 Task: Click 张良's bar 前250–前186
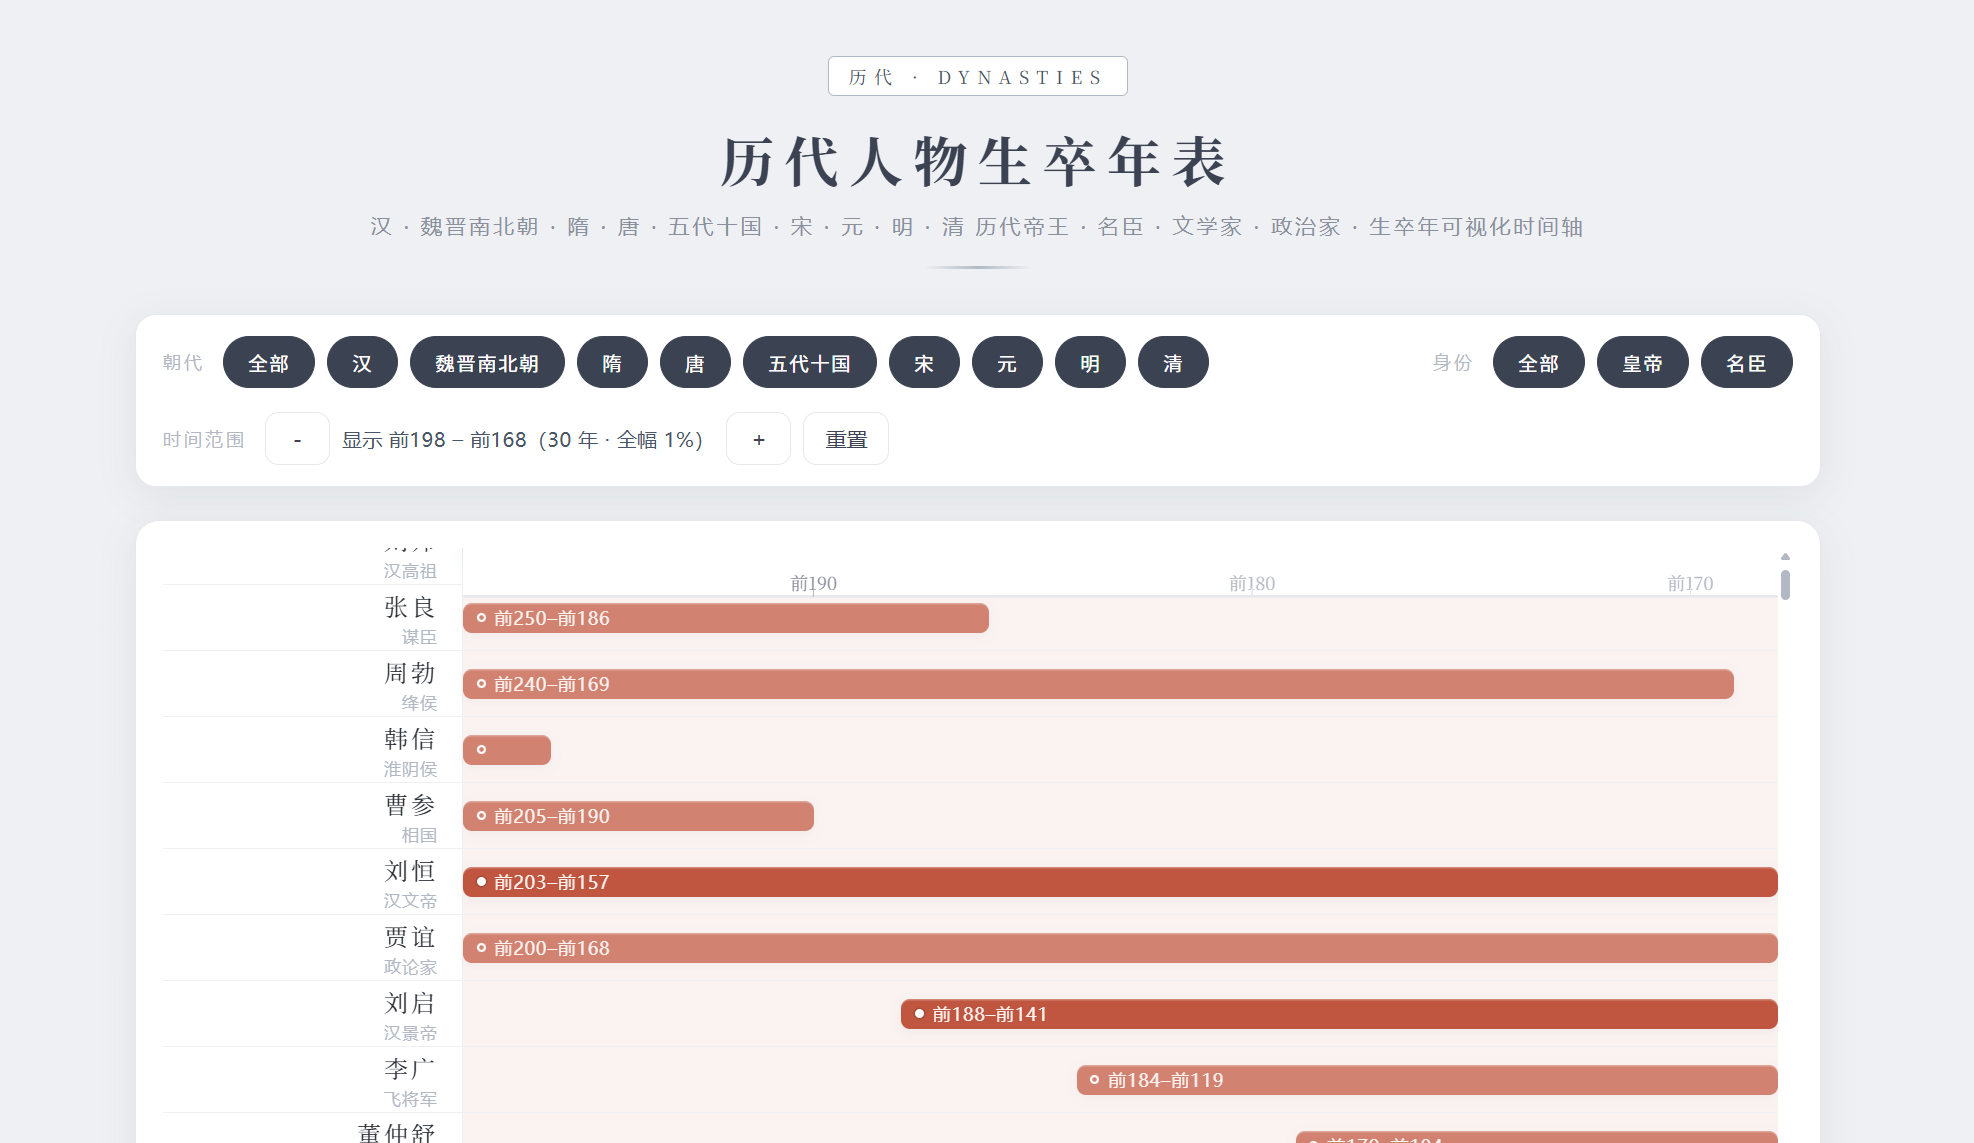pyautogui.click(x=726, y=618)
